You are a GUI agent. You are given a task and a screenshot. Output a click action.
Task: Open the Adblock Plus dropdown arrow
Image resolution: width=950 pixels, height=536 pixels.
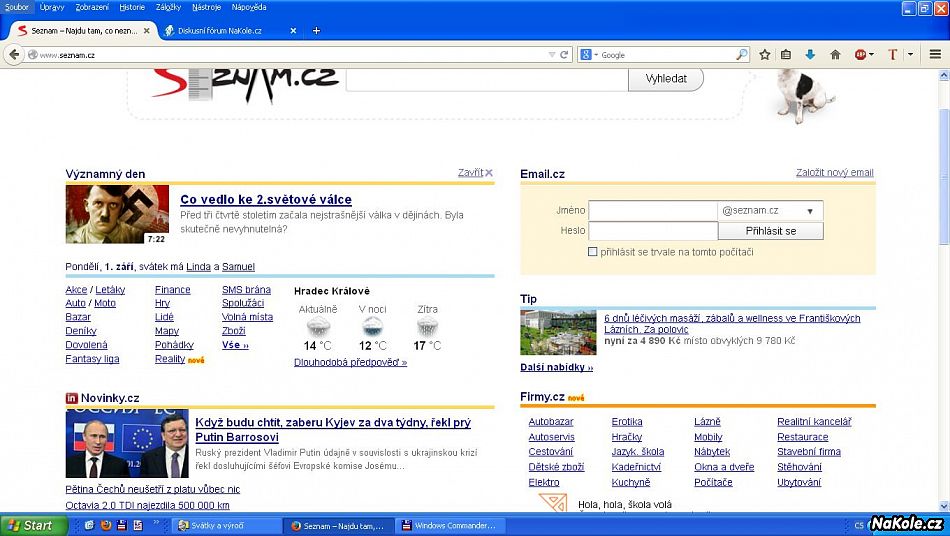pyautogui.click(x=871, y=55)
